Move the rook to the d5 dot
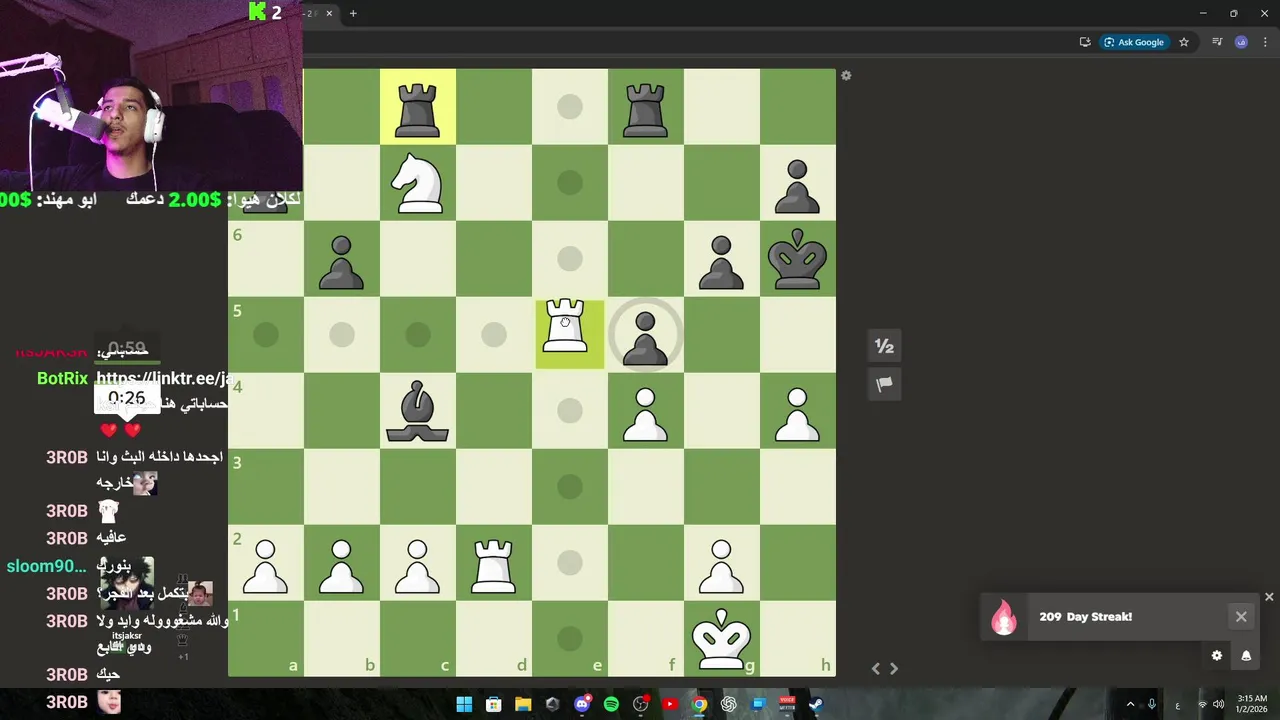The height and width of the screenshot is (720, 1280). 494,334
